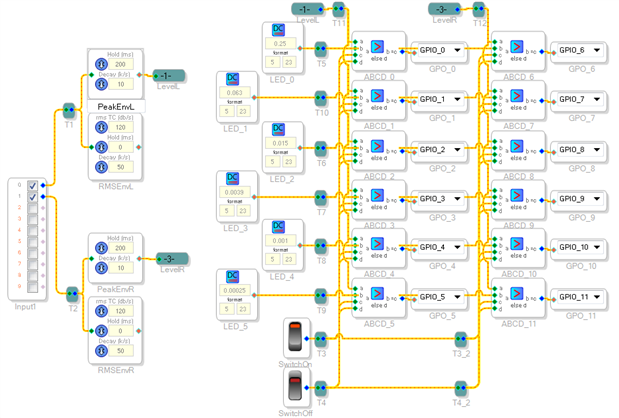
Task: Click the LevelR tag beside PeakEnvR
Action: coord(172,259)
